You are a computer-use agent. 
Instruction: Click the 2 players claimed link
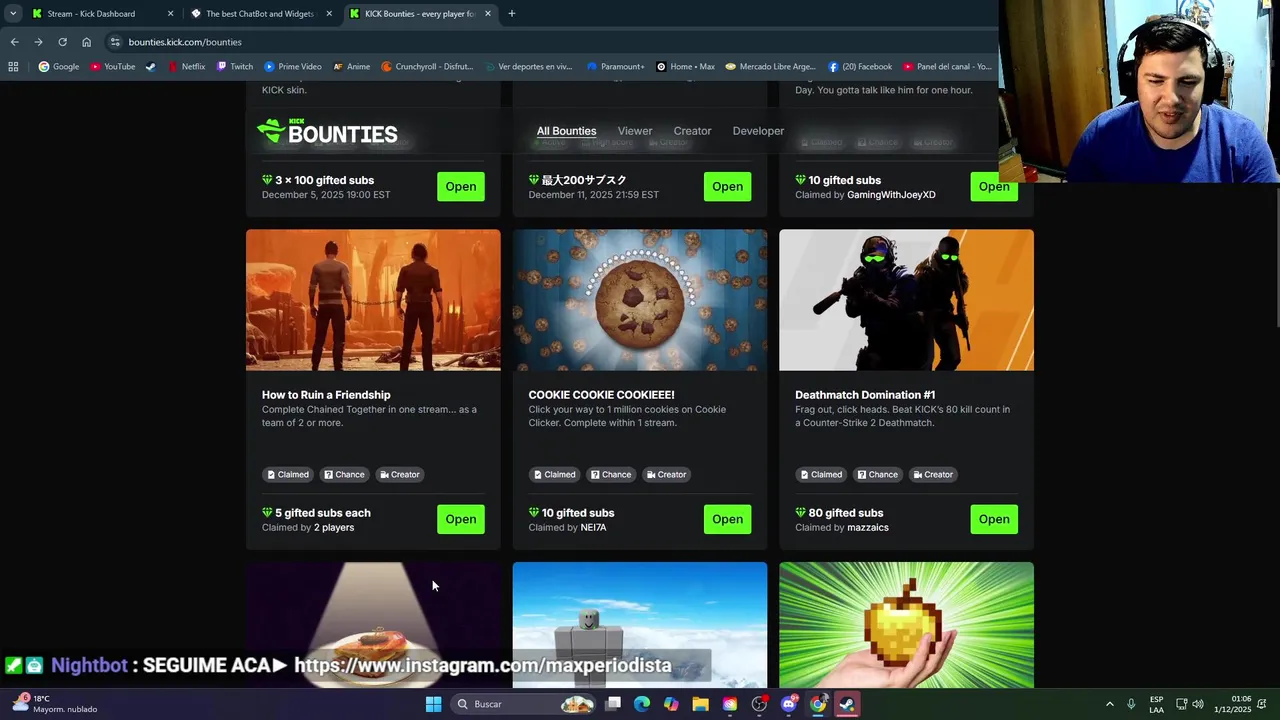coord(334,528)
